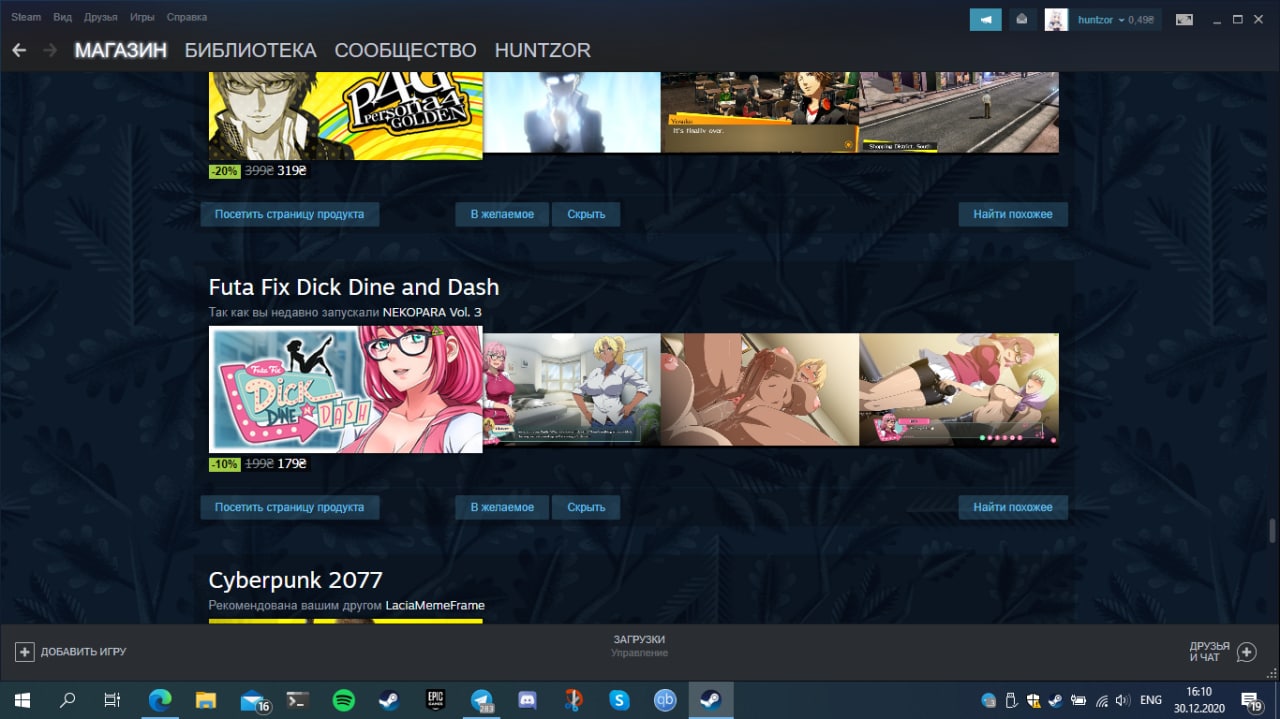Image resolution: width=1280 pixels, height=719 pixels.
Task: Switch to the МАГАЗИН tab
Action: click(x=120, y=50)
